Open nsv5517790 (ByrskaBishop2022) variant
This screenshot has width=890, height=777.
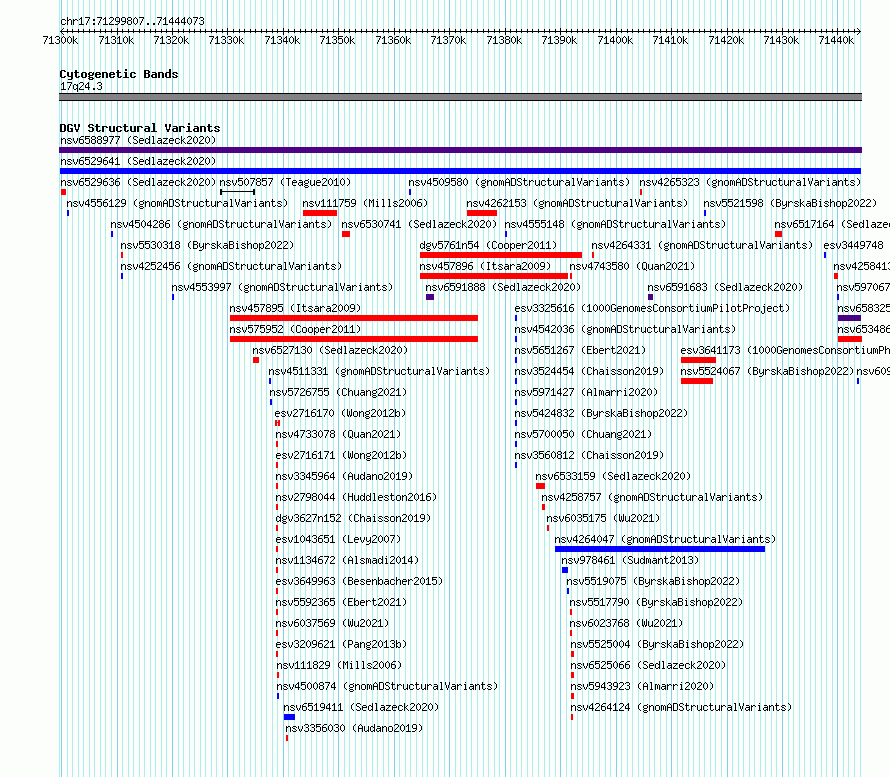[656, 602]
